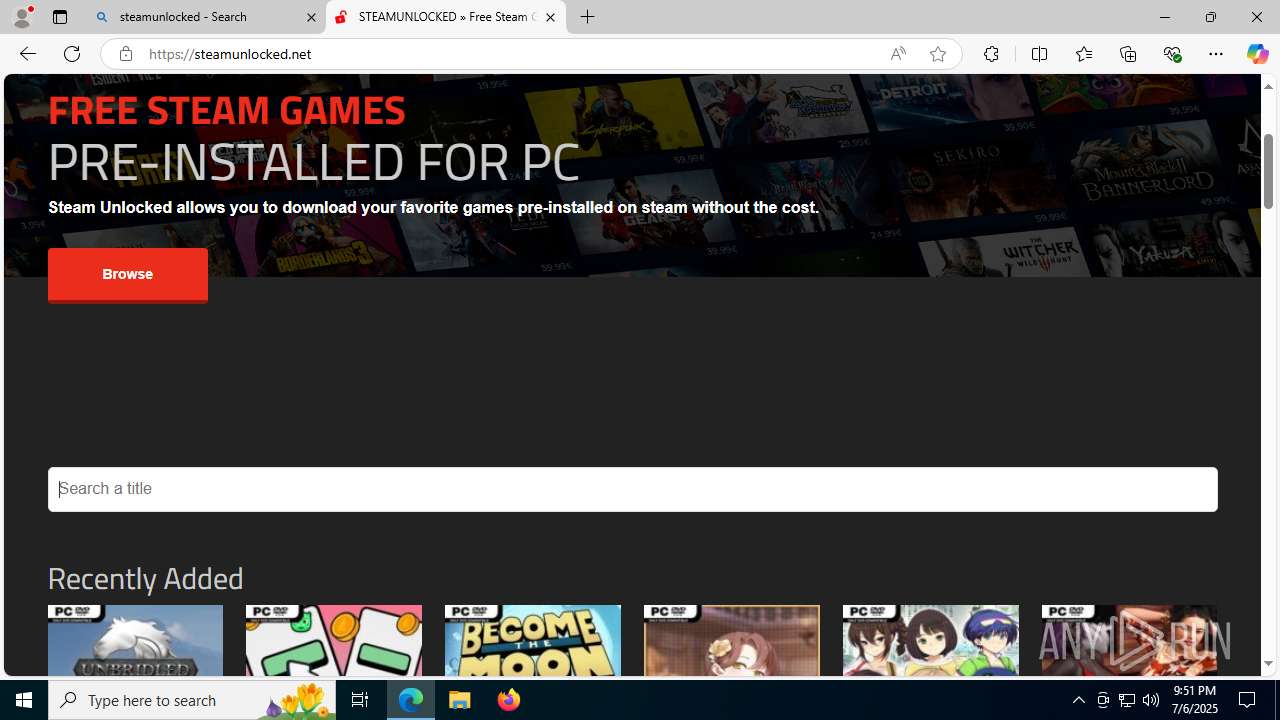Add this page to favorites
This screenshot has height=720, width=1280.
(937, 54)
